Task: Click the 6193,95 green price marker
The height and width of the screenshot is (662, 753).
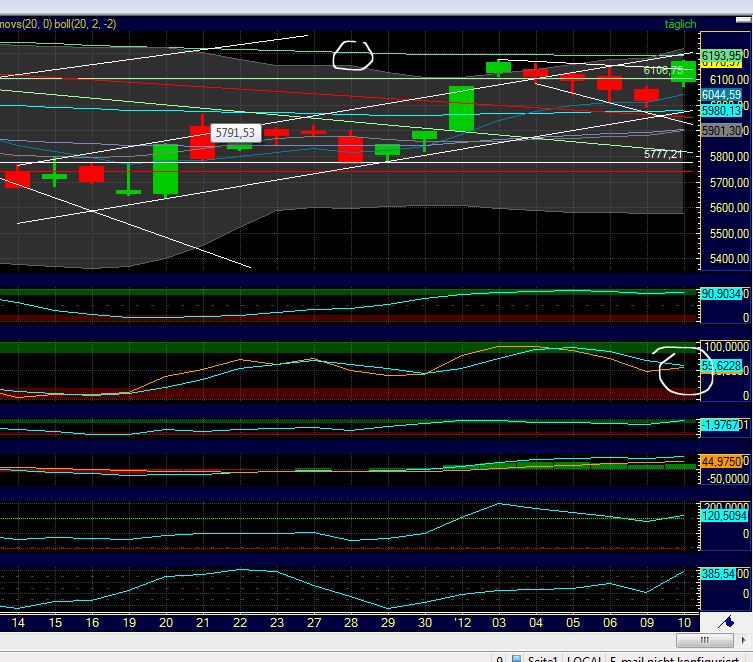Action: point(721,55)
